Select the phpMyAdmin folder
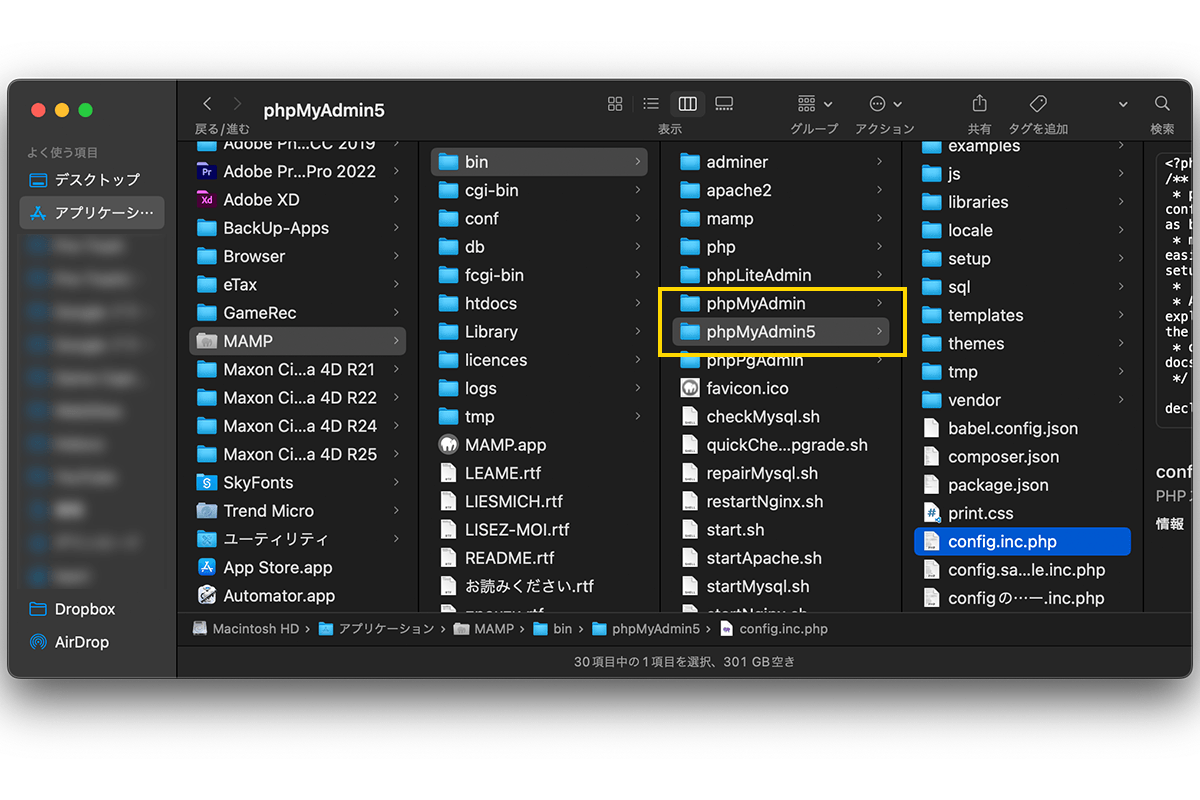 click(781, 303)
